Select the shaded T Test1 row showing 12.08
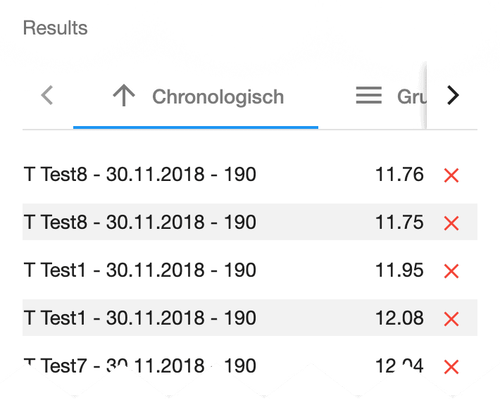 tap(250, 318)
